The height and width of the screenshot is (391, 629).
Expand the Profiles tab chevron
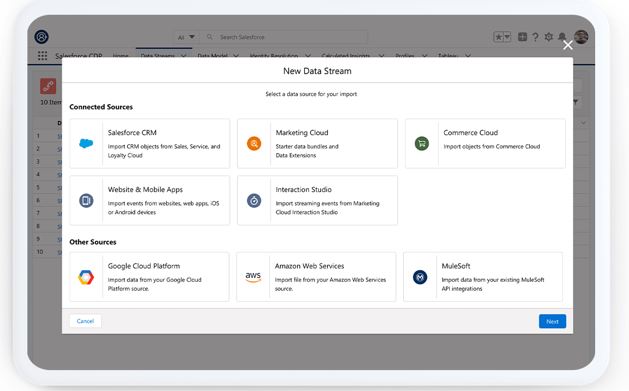click(424, 55)
